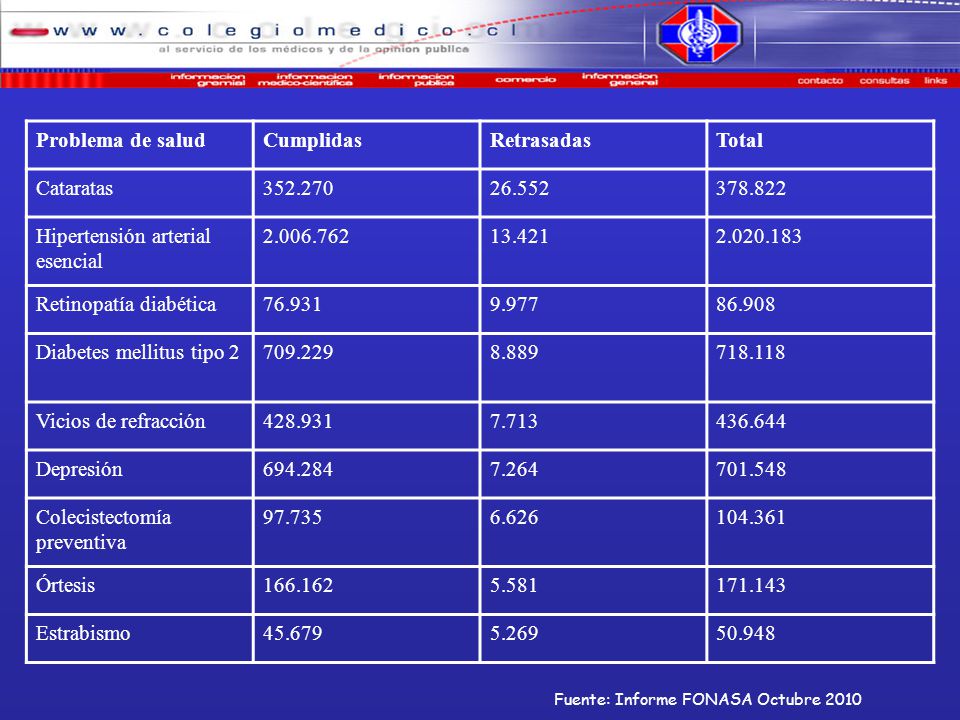960x720 pixels.
Task: Open the informacion gremial menu
Action: click(x=208, y=79)
